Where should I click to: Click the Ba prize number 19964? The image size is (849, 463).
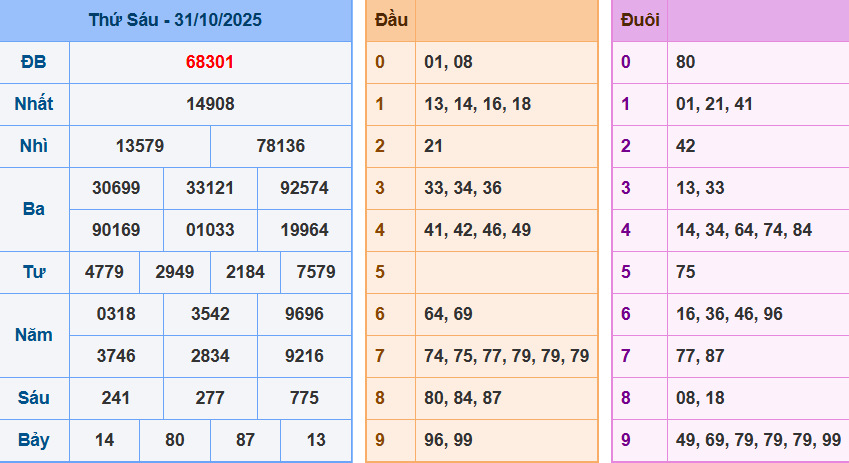(304, 230)
